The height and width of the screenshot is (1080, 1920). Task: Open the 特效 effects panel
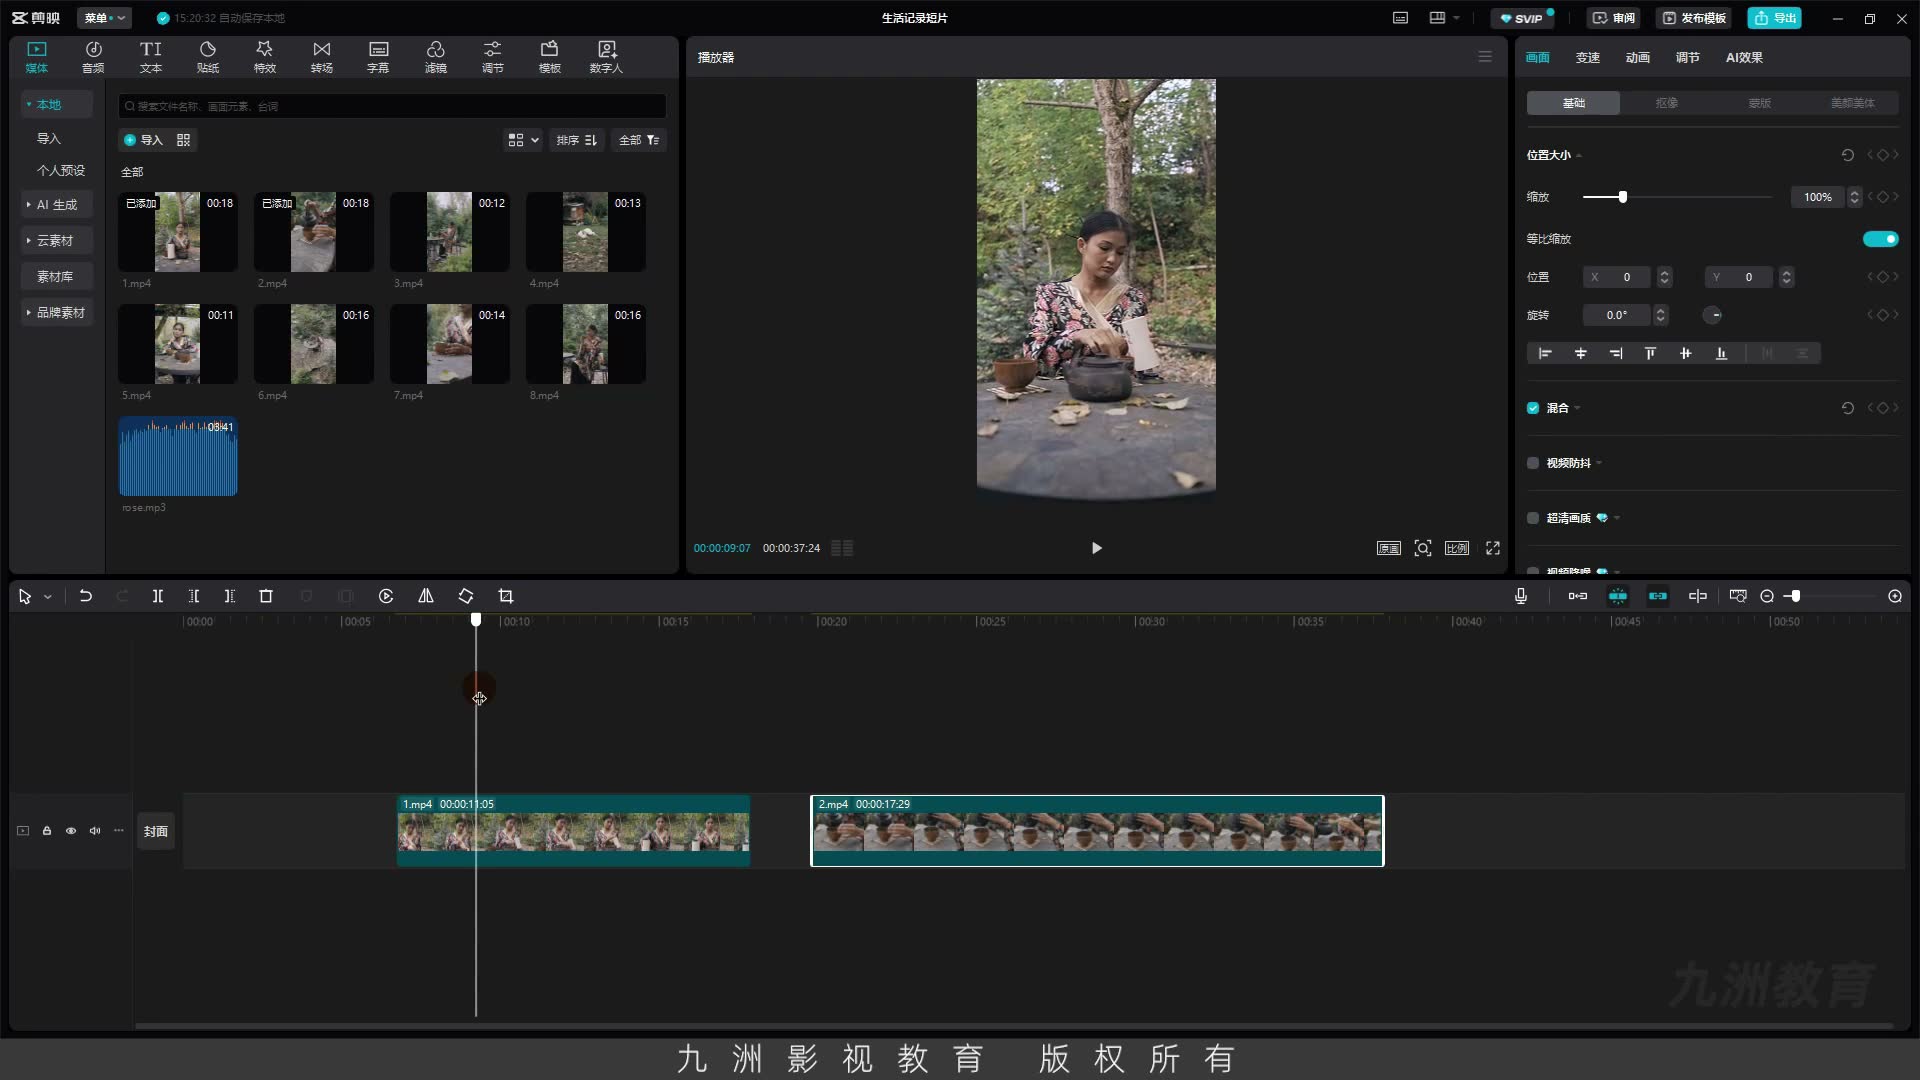click(264, 57)
